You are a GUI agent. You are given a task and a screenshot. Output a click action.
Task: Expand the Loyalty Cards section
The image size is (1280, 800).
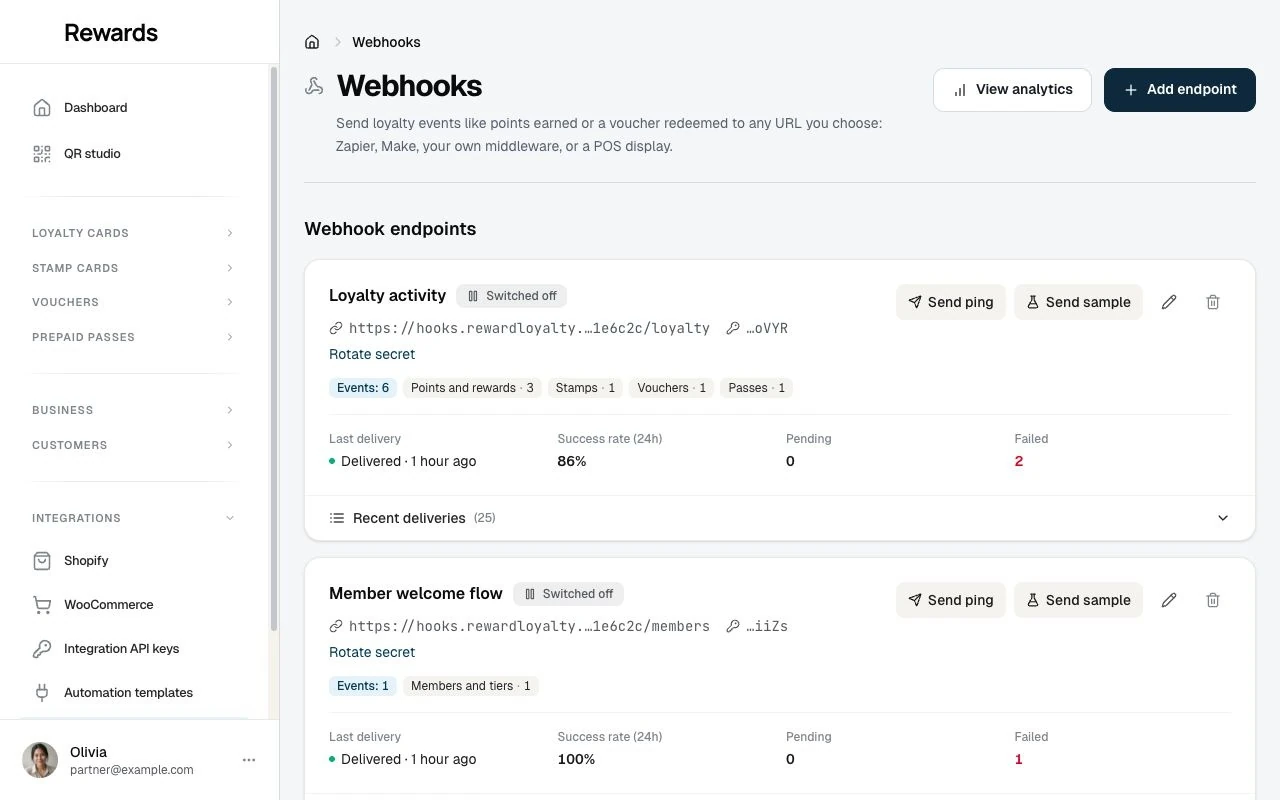(x=135, y=233)
